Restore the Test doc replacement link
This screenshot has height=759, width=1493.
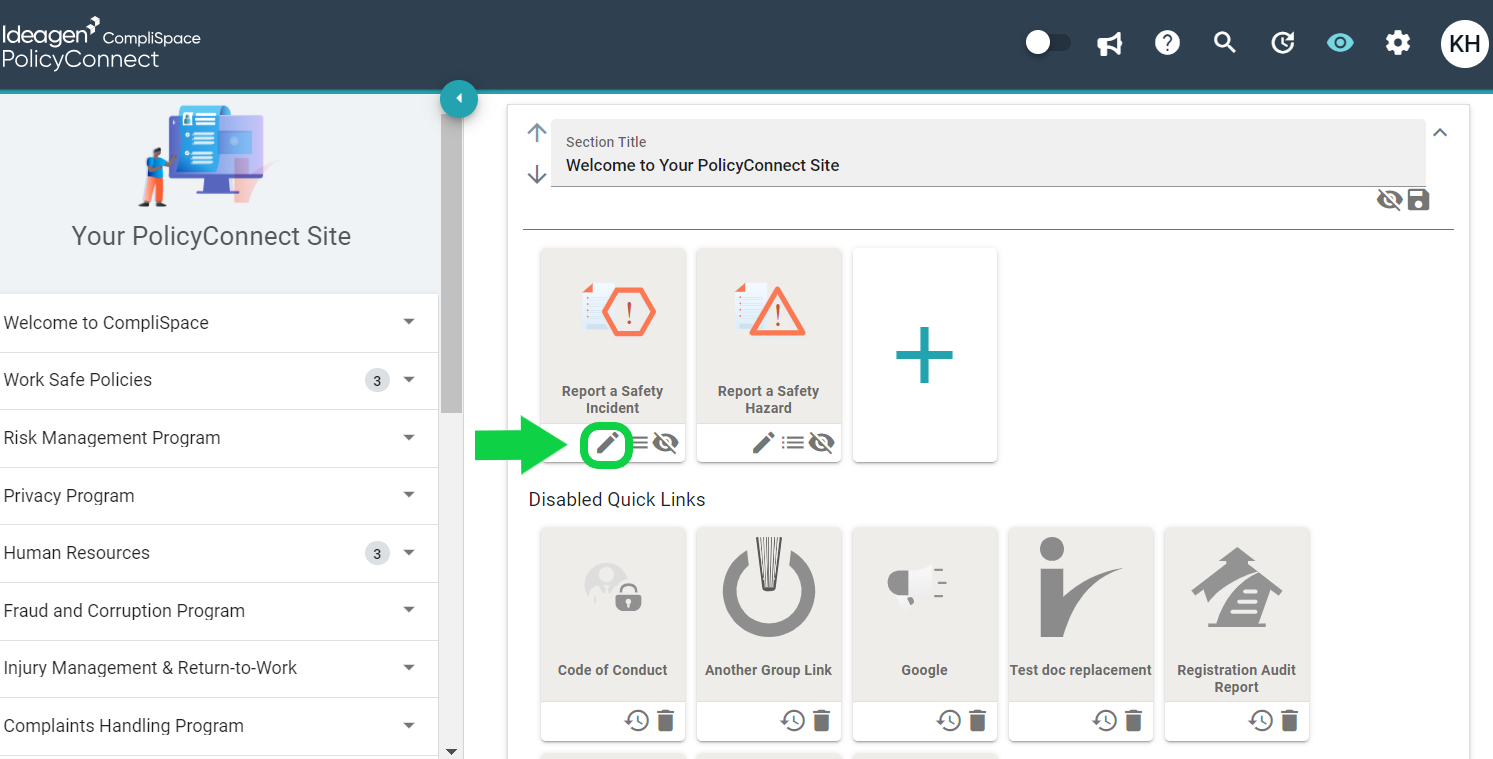[x=1105, y=720]
